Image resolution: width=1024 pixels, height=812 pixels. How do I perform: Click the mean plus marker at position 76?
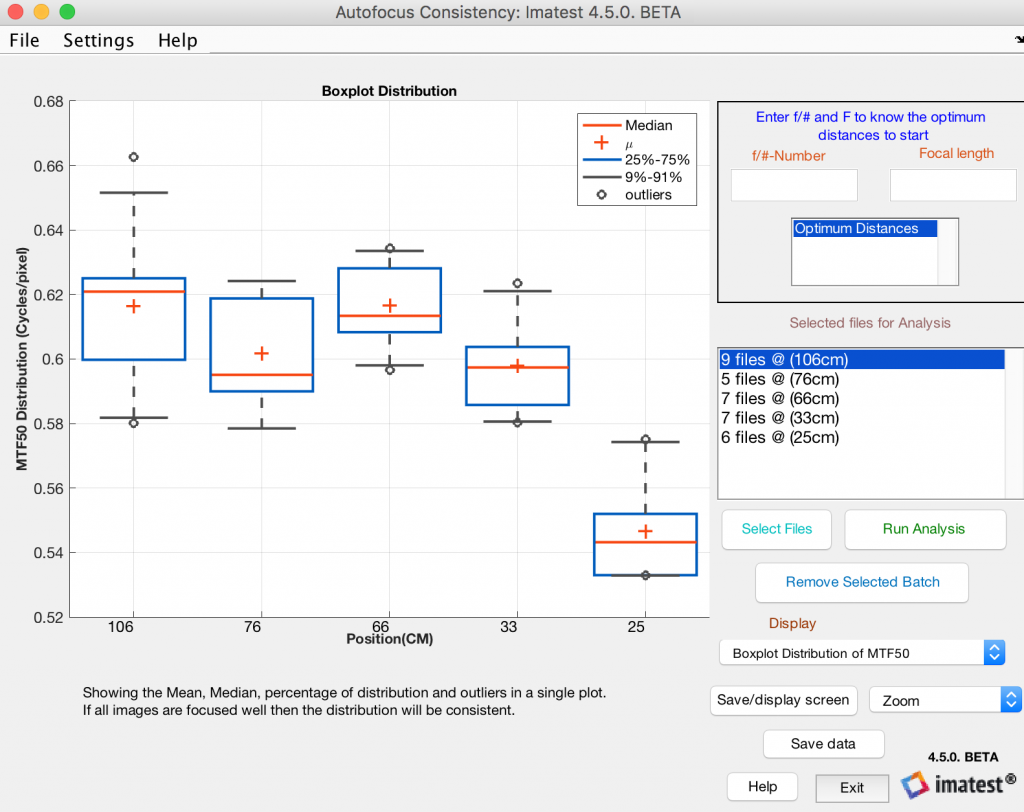[261, 353]
